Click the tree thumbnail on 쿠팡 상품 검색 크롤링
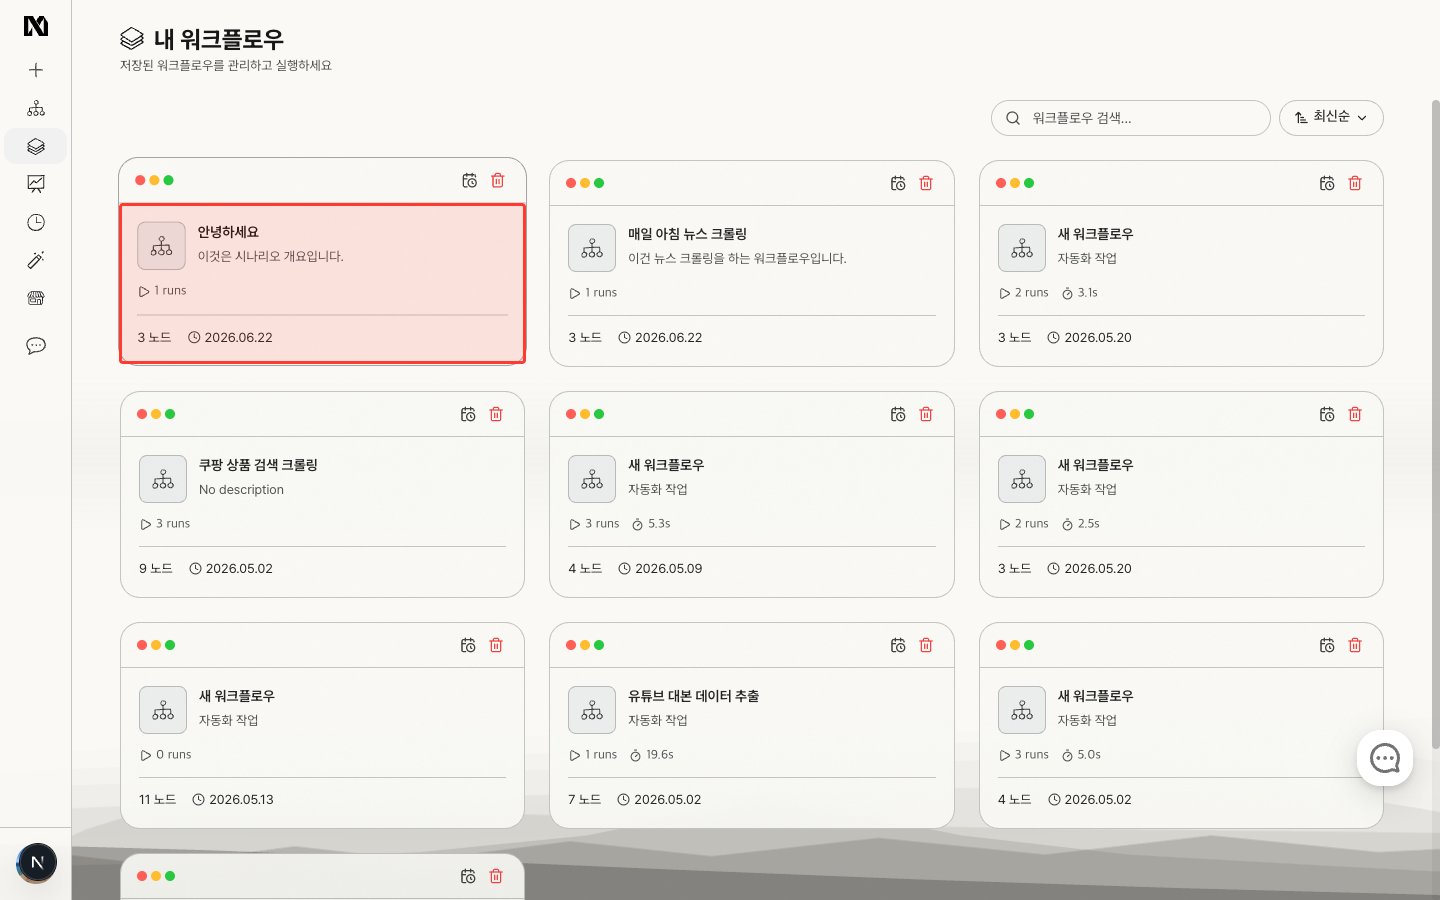Image resolution: width=1440 pixels, height=900 pixels. click(163, 479)
